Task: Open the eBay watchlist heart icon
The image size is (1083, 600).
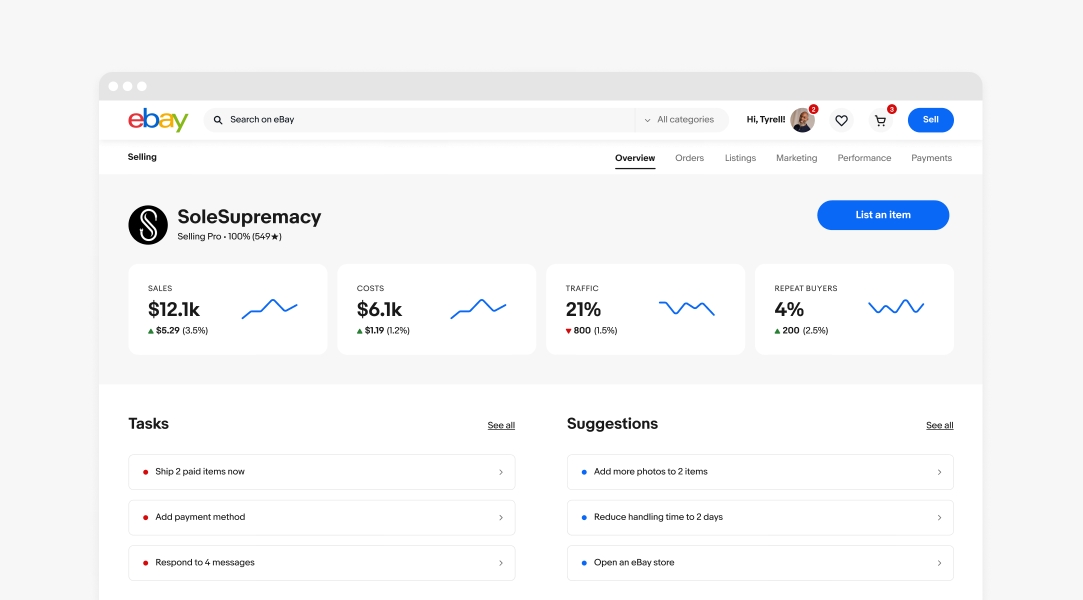Action: coord(841,120)
